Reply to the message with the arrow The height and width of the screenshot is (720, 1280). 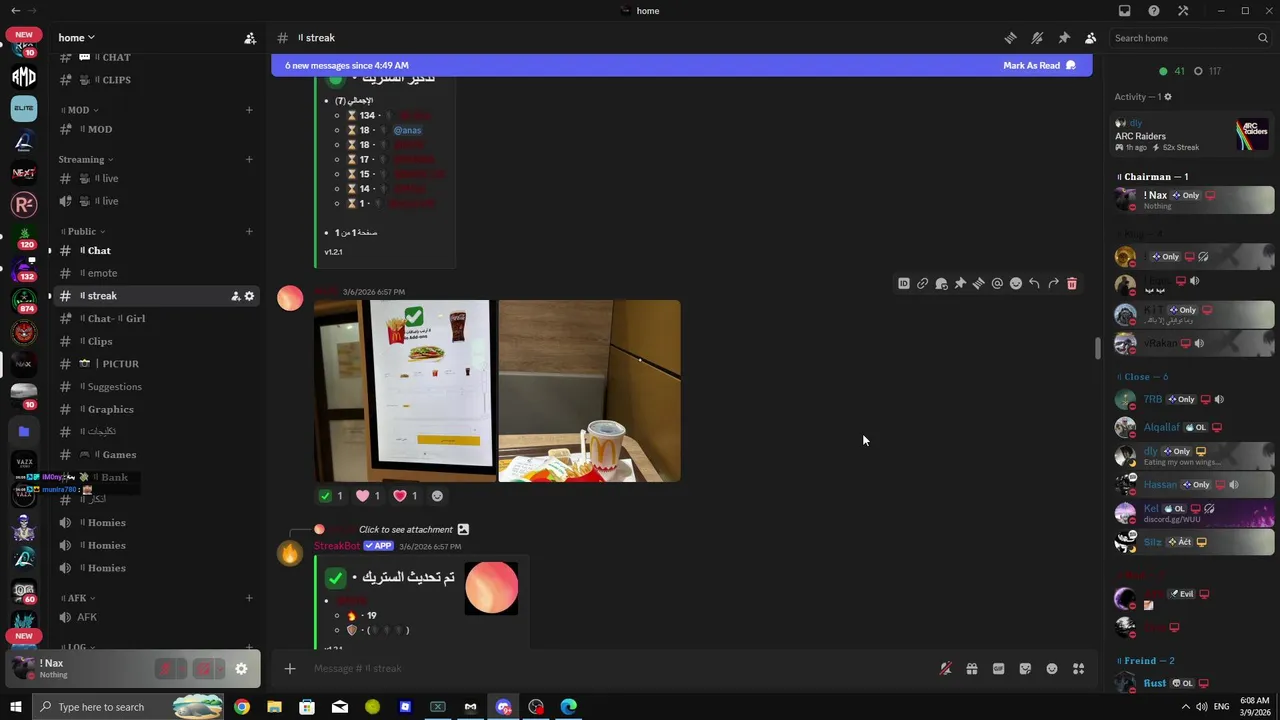(1034, 284)
